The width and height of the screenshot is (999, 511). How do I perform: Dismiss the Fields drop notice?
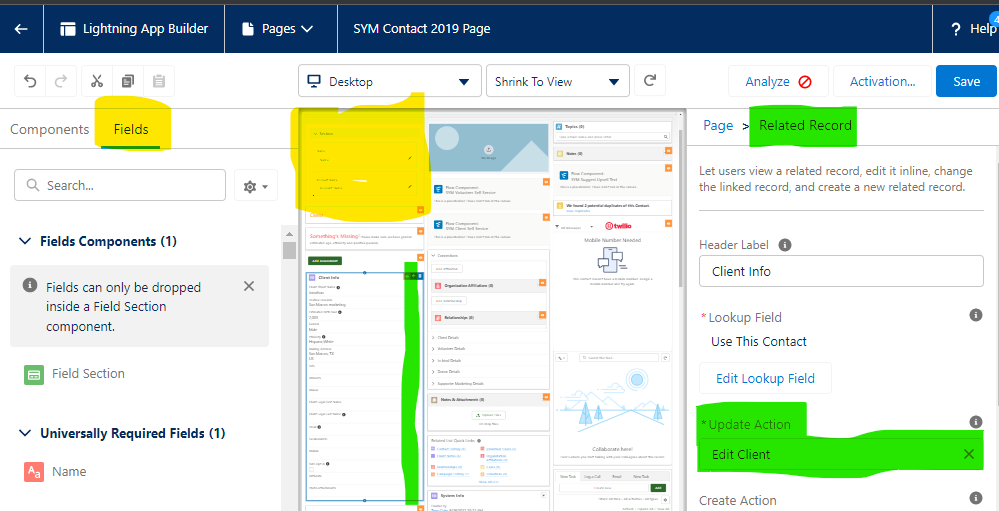pos(249,285)
